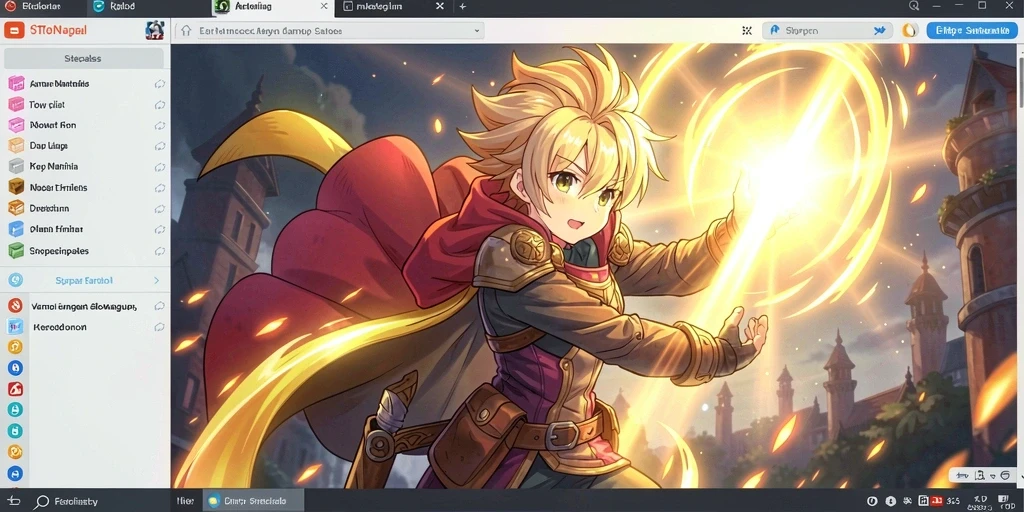Click the red square icon in lower sidebar
The image size is (1024, 512).
pyautogui.click(x=15, y=389)
